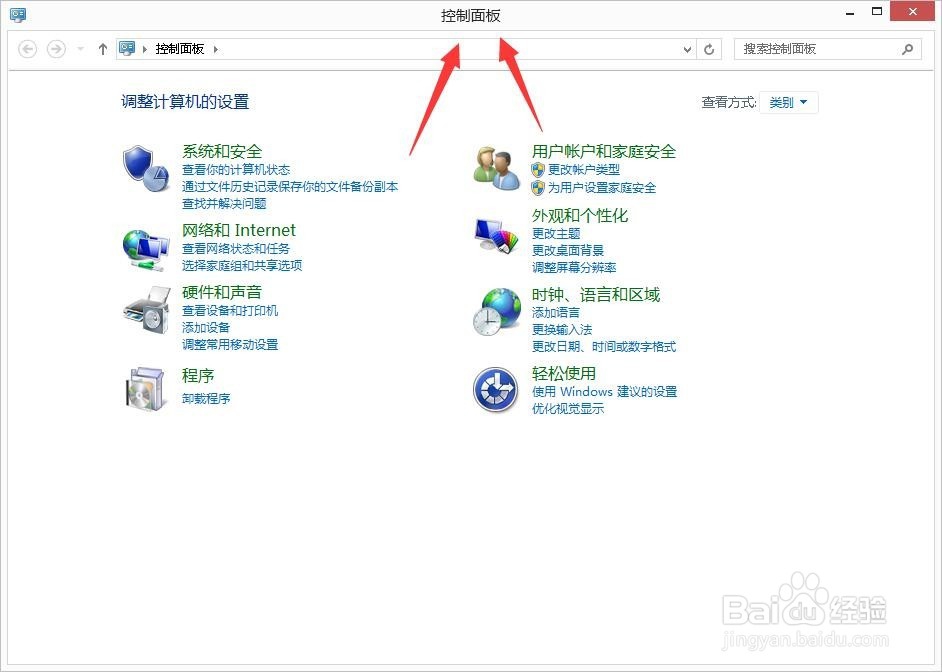Open the Programs icon
The height and width of the screenshot is (672, 942).
(x=147, y=390)
